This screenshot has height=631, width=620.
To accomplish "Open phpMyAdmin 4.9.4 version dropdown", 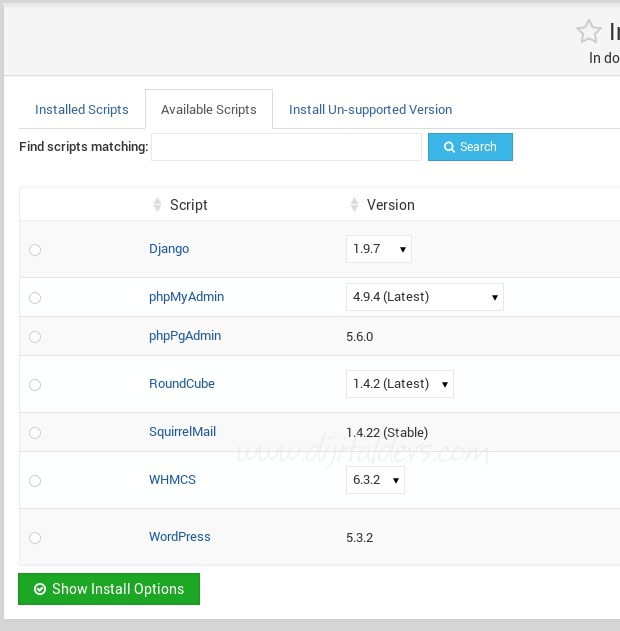I will [x=424, y=297].
